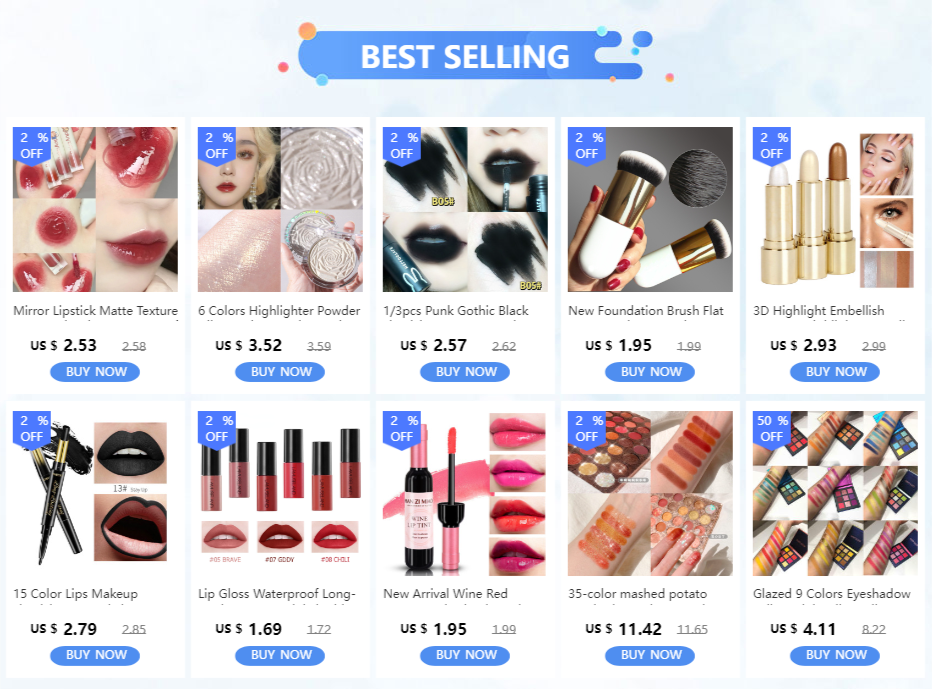Open Glazed 9 Colors Eyeshadow image

835,493
